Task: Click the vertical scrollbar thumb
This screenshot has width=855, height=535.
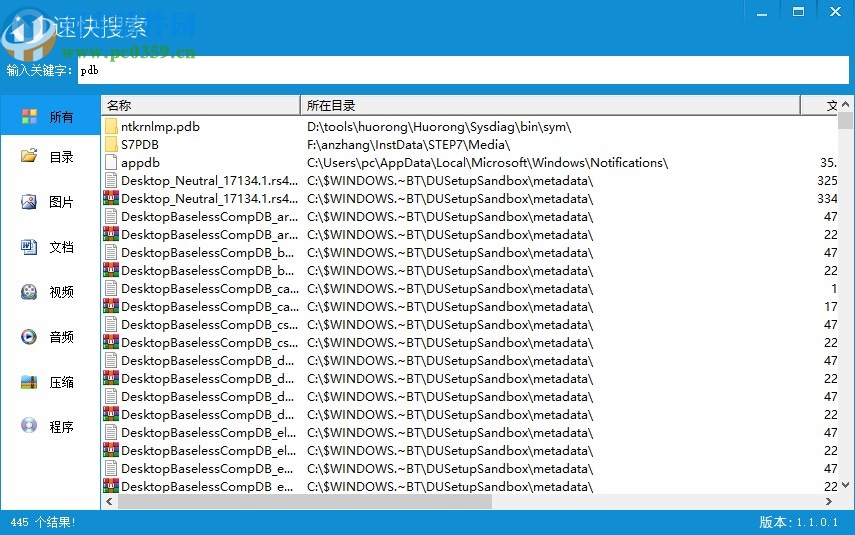Action: click(845, 120)
